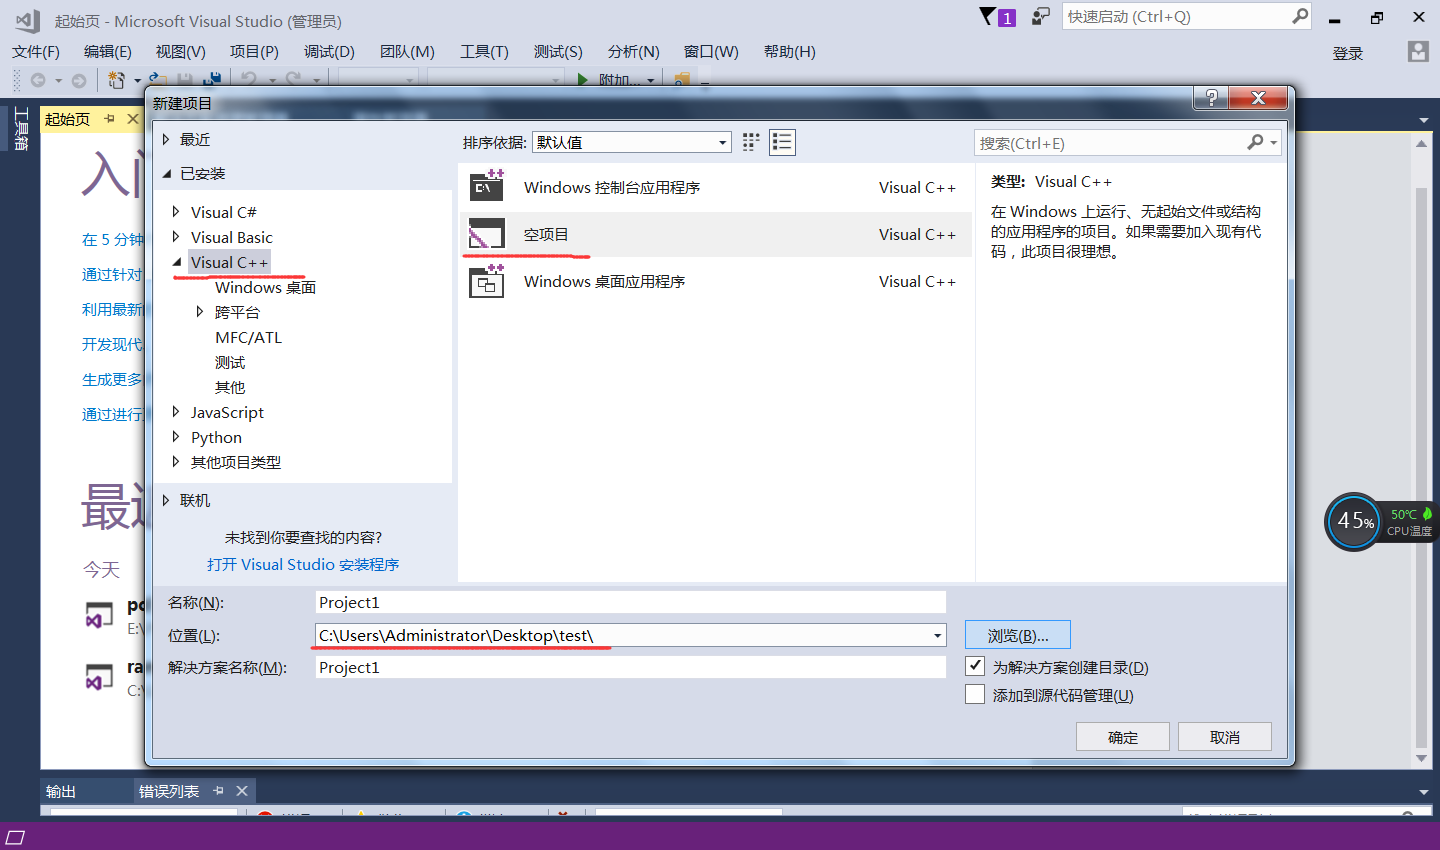Click the save all toolbar icon
The height and width of the screenshot is (850, 1440).
coord(212,80)
